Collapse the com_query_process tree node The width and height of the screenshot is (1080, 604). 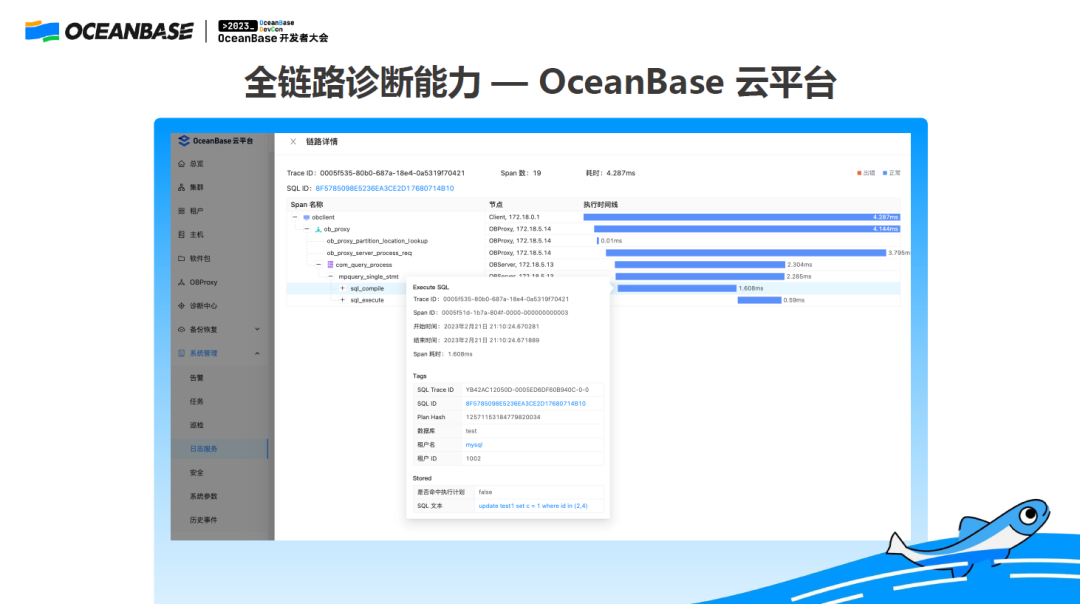tap(319, 264)
